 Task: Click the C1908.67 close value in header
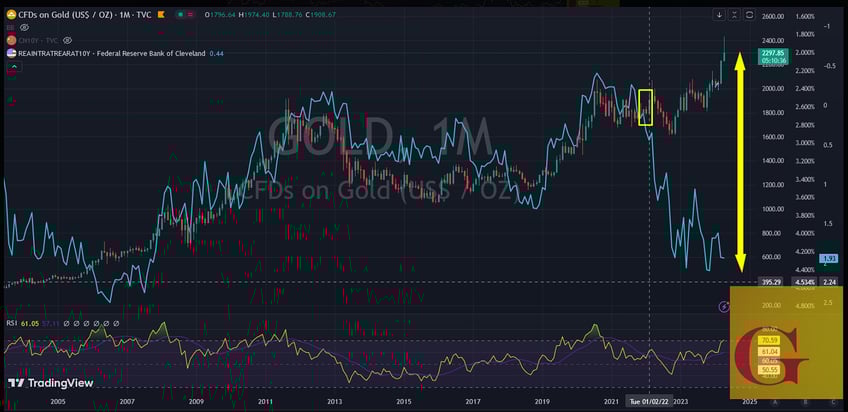(319, 15)
